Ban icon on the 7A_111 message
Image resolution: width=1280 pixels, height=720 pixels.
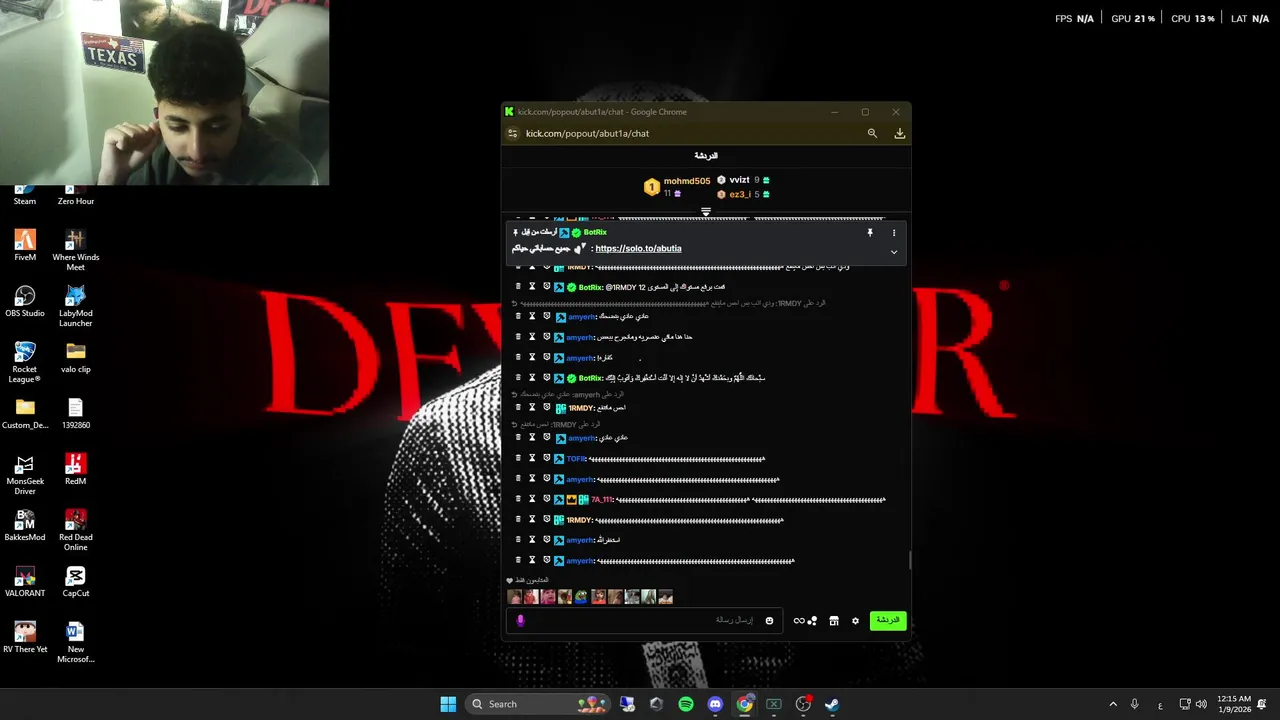(x=546, y=499)
